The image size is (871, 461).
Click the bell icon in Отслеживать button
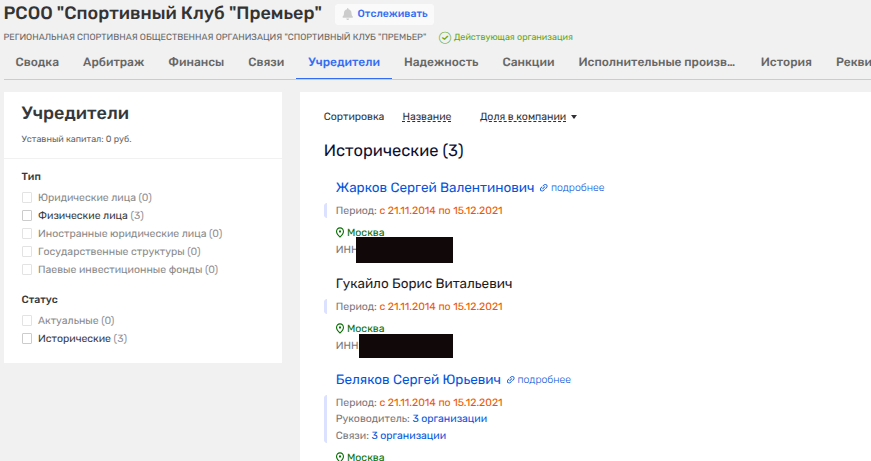tap(348, 14)
